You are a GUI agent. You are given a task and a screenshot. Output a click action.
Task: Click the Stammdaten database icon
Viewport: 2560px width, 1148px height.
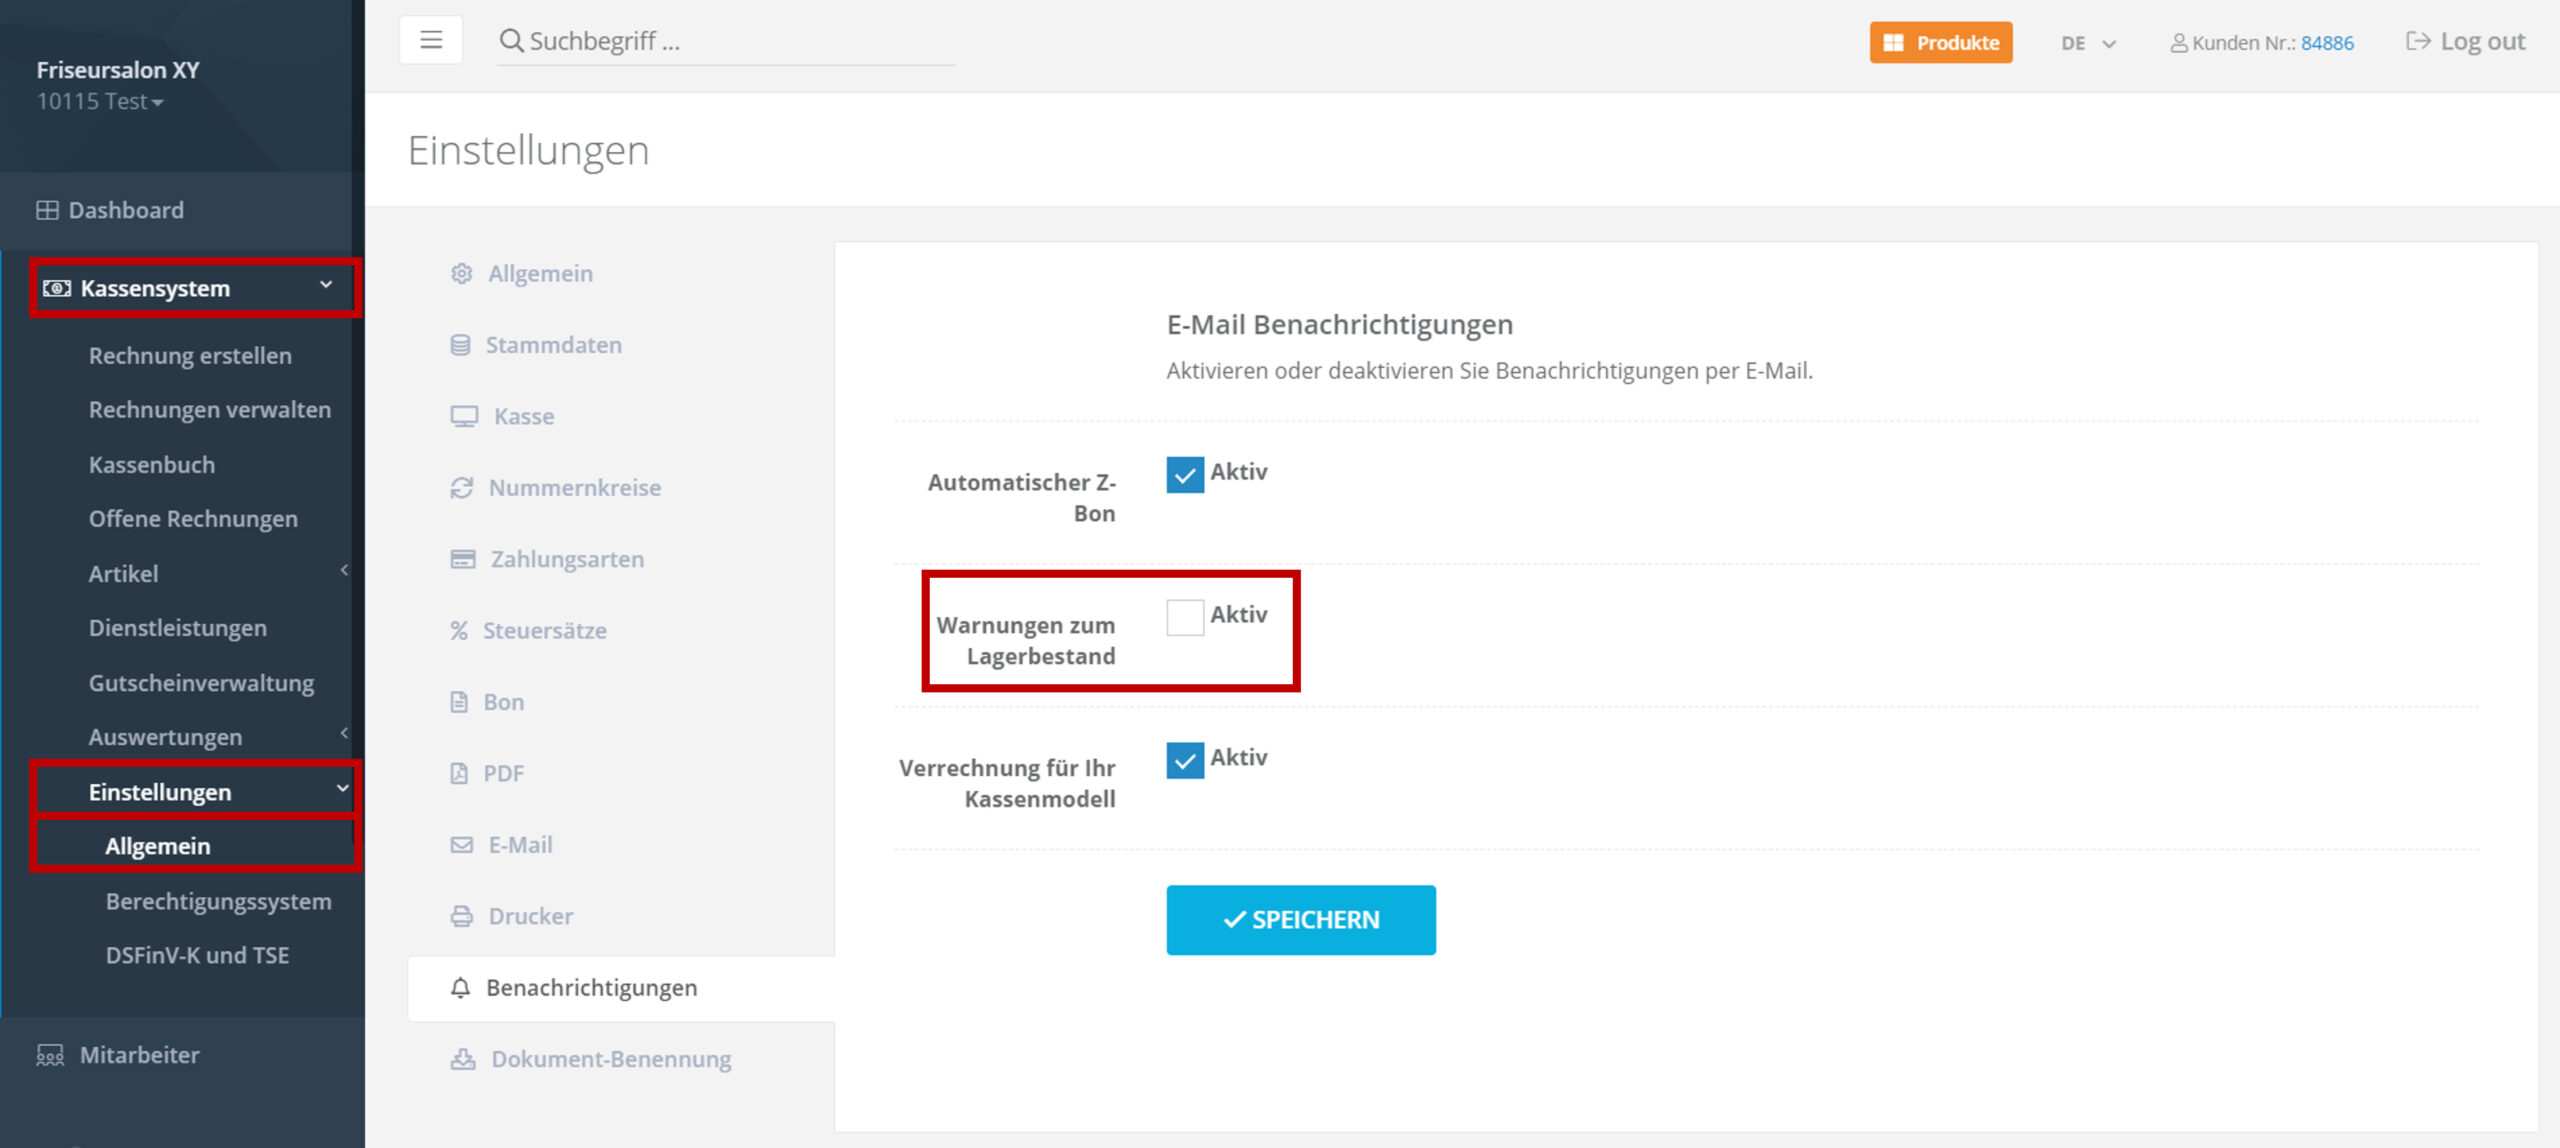[x=460, y=345]
